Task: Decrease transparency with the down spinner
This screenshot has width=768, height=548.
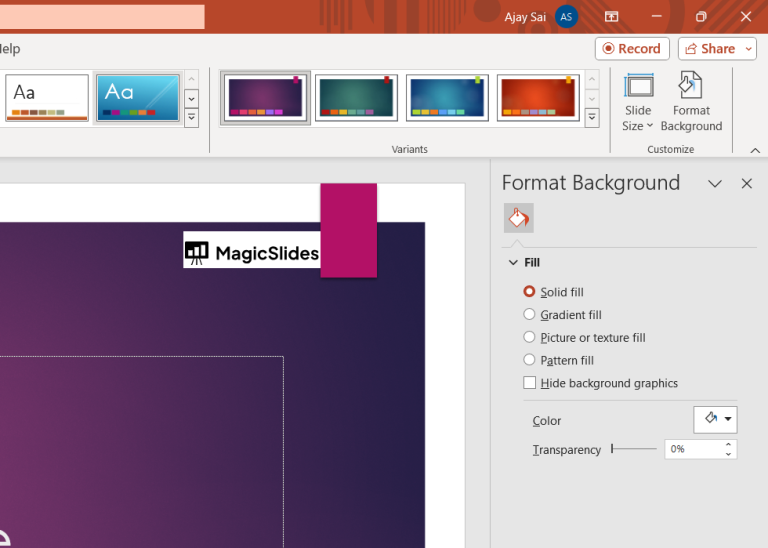Action: [728, 454]
